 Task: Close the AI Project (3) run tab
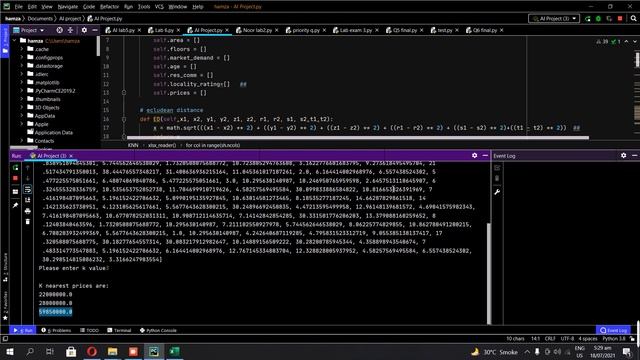click(x=71, y=156)
